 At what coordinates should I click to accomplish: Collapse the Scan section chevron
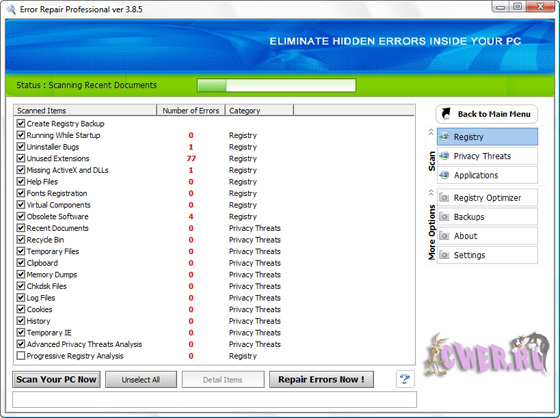click(431, 132)
